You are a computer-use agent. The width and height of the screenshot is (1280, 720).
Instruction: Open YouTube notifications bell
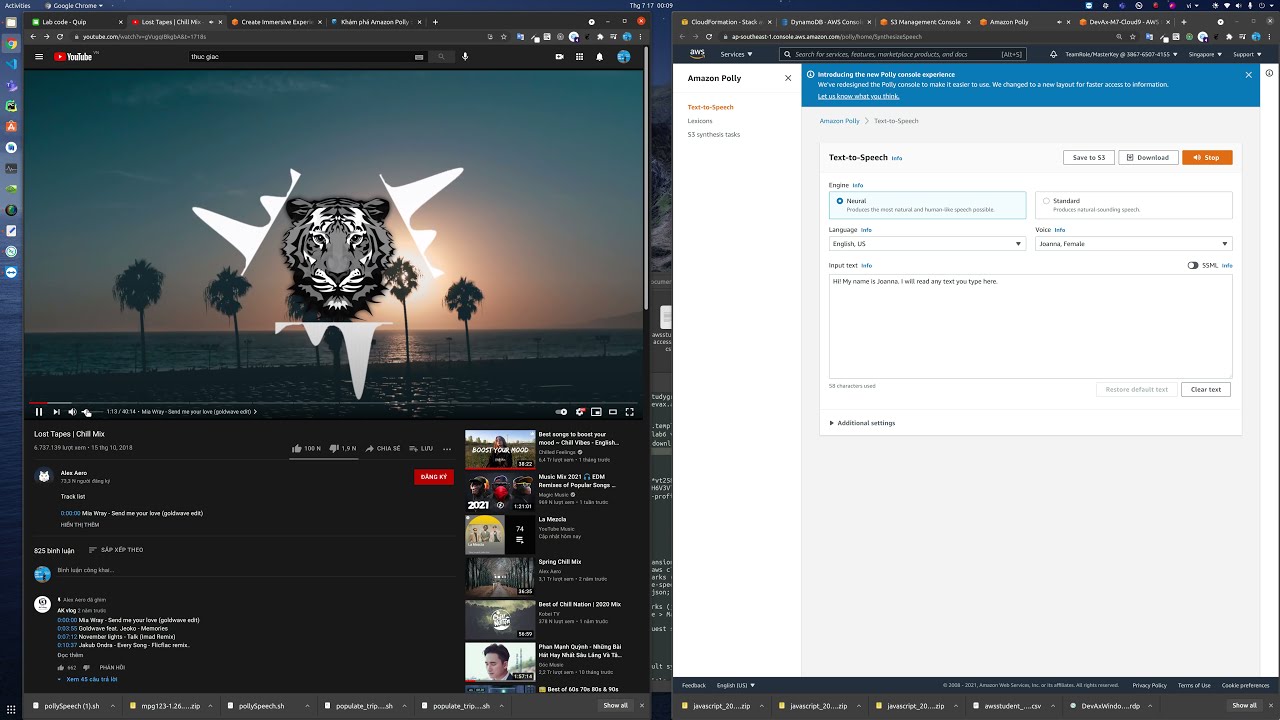[599, 57]
